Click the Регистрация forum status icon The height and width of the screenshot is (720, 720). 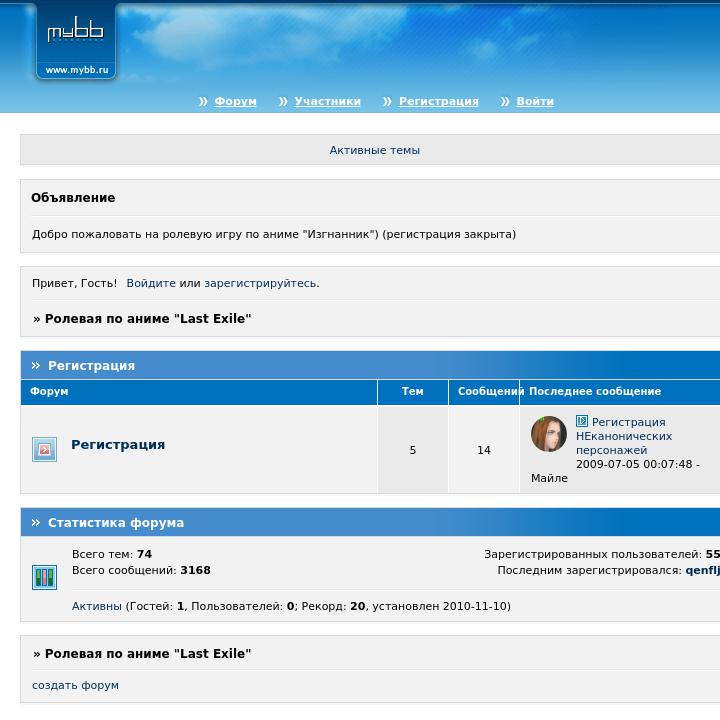pos(45,449)
